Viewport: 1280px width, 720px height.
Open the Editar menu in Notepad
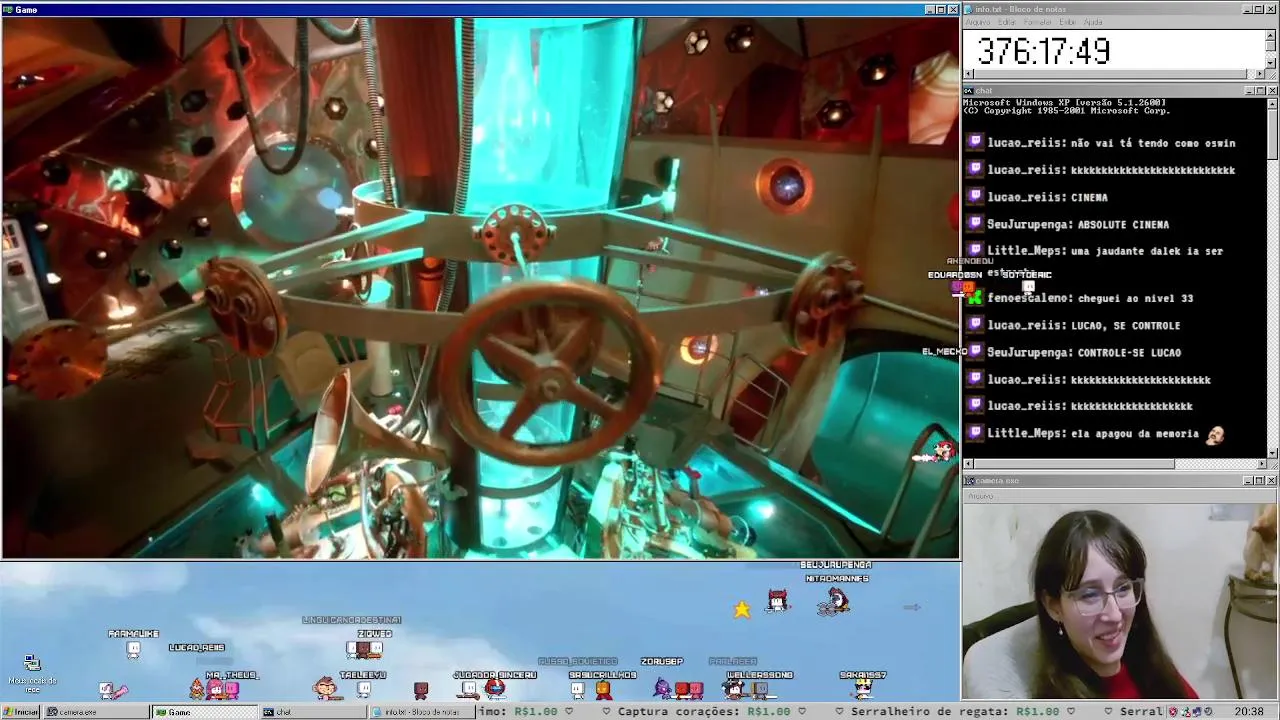click(x=1006, y=22)
